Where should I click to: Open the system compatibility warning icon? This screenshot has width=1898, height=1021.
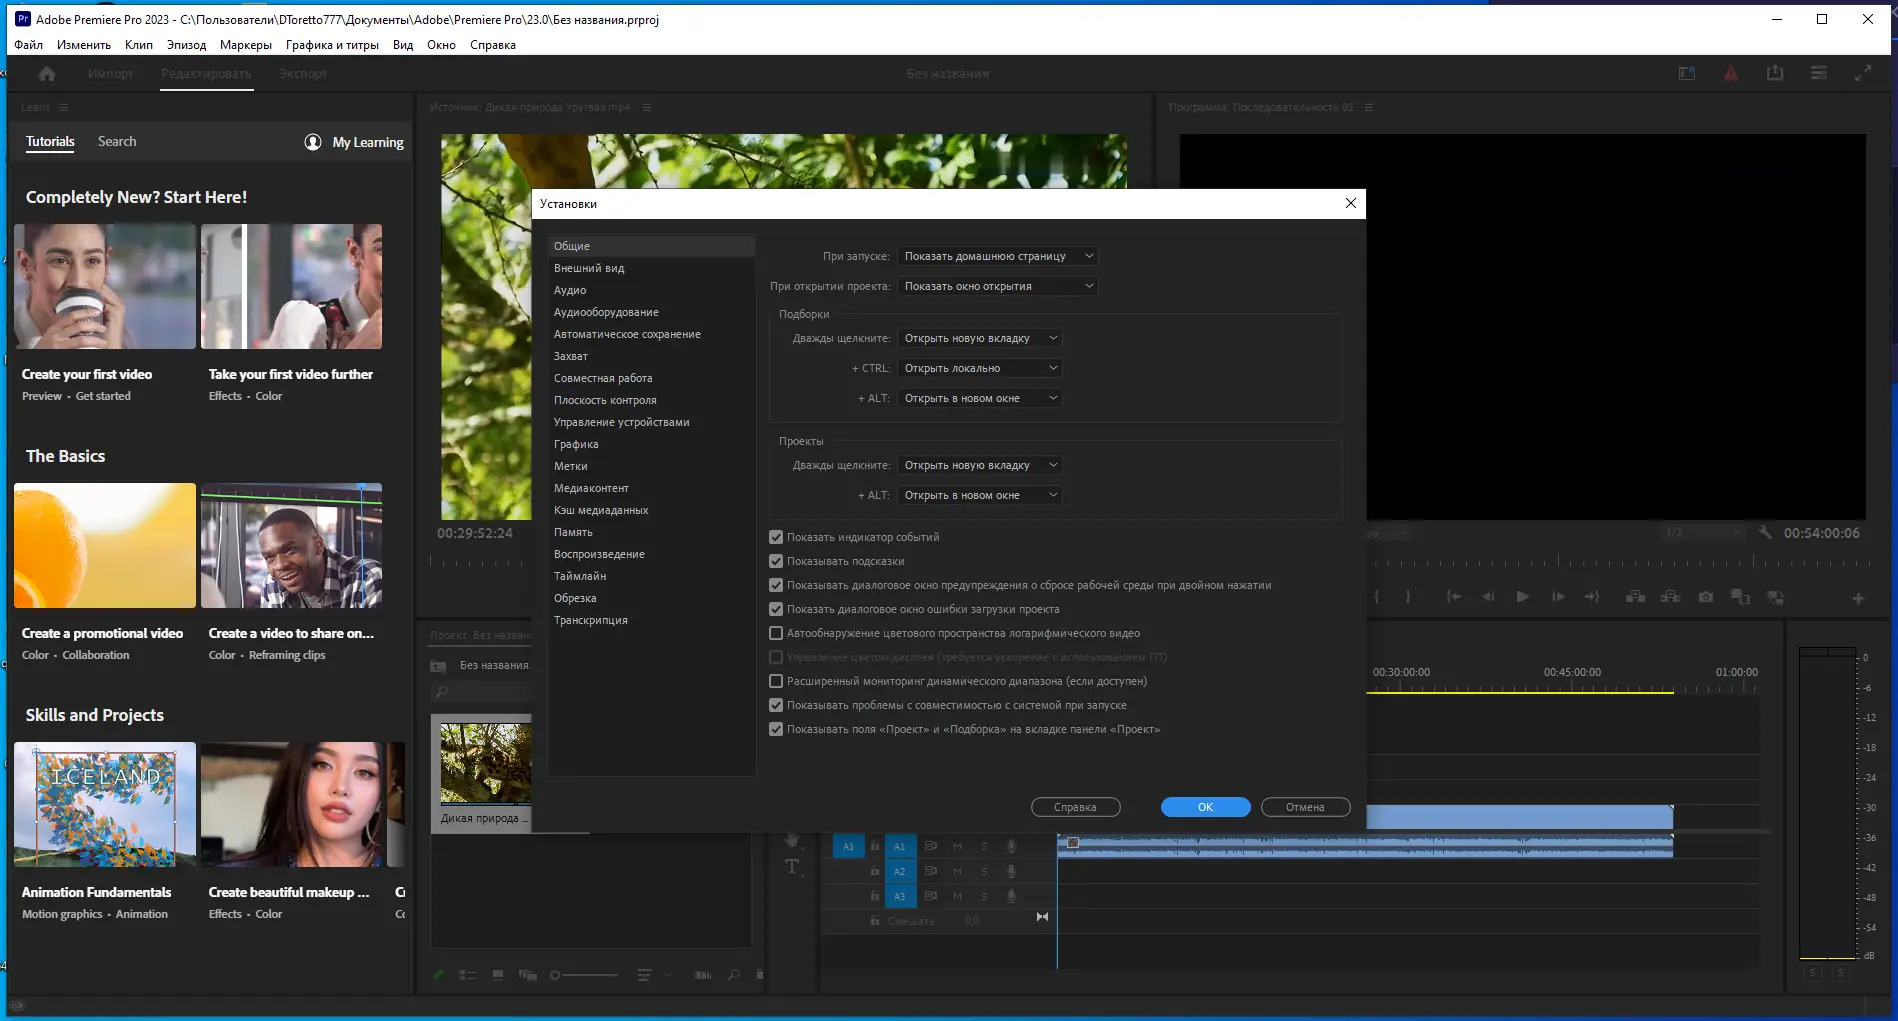(x=1731, y=73)
